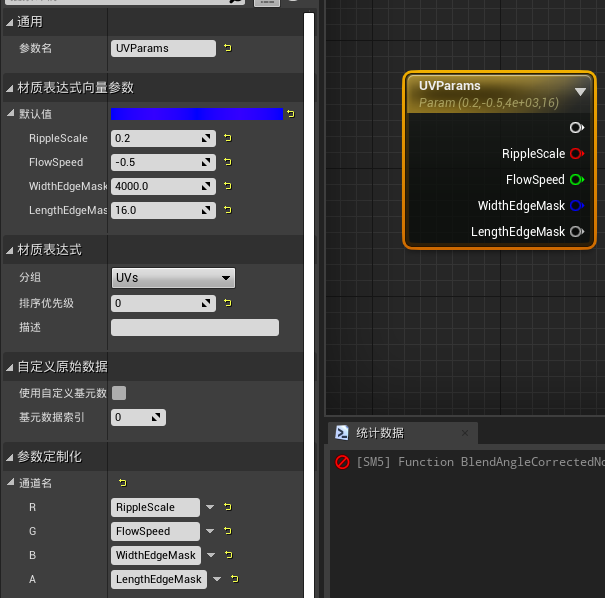Click the G channel name field FlowSpeed
This screenshot has height=598, width=605.
click(155, 531)
